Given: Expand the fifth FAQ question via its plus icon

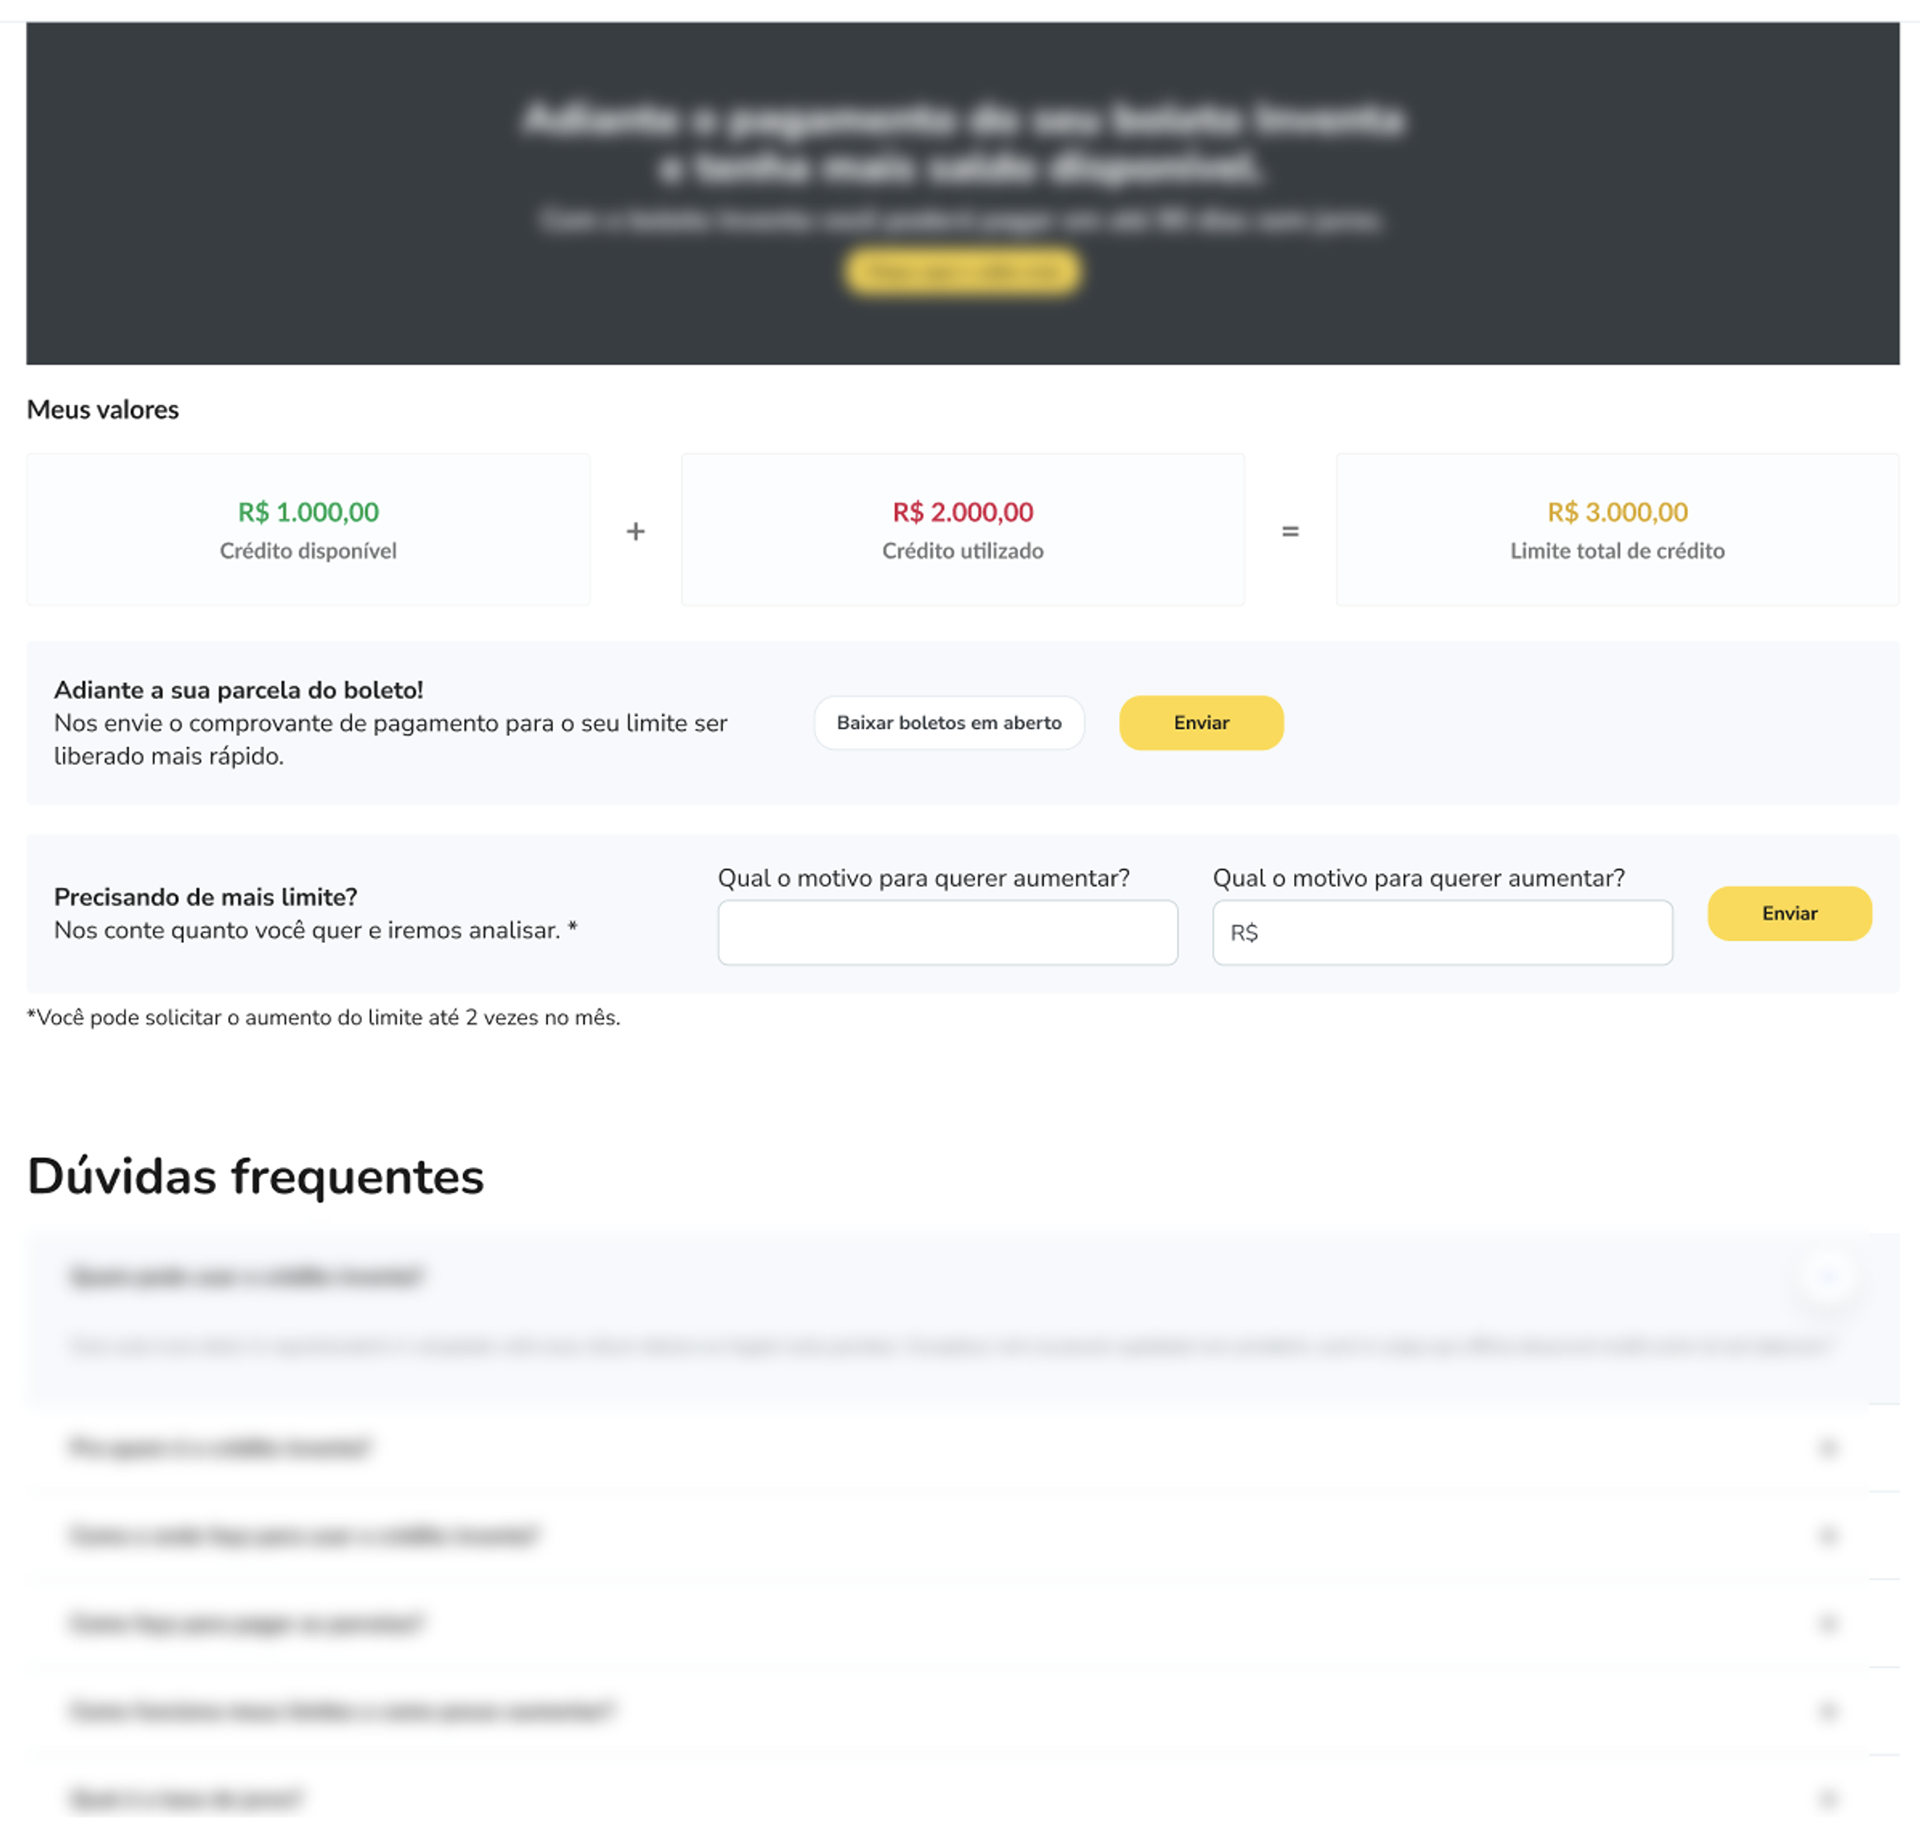Looking at the screenshot, I should (x=1827, y=1711).
